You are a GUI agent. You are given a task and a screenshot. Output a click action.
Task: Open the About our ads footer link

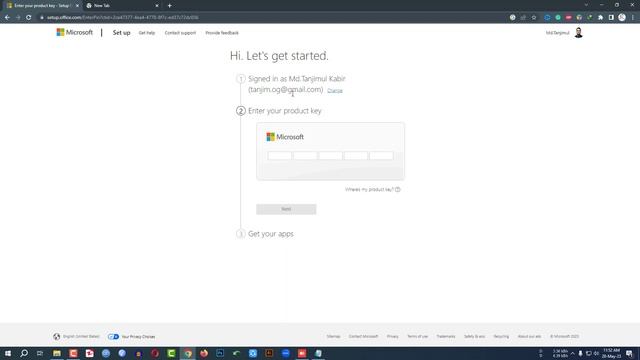click(529, 336)
